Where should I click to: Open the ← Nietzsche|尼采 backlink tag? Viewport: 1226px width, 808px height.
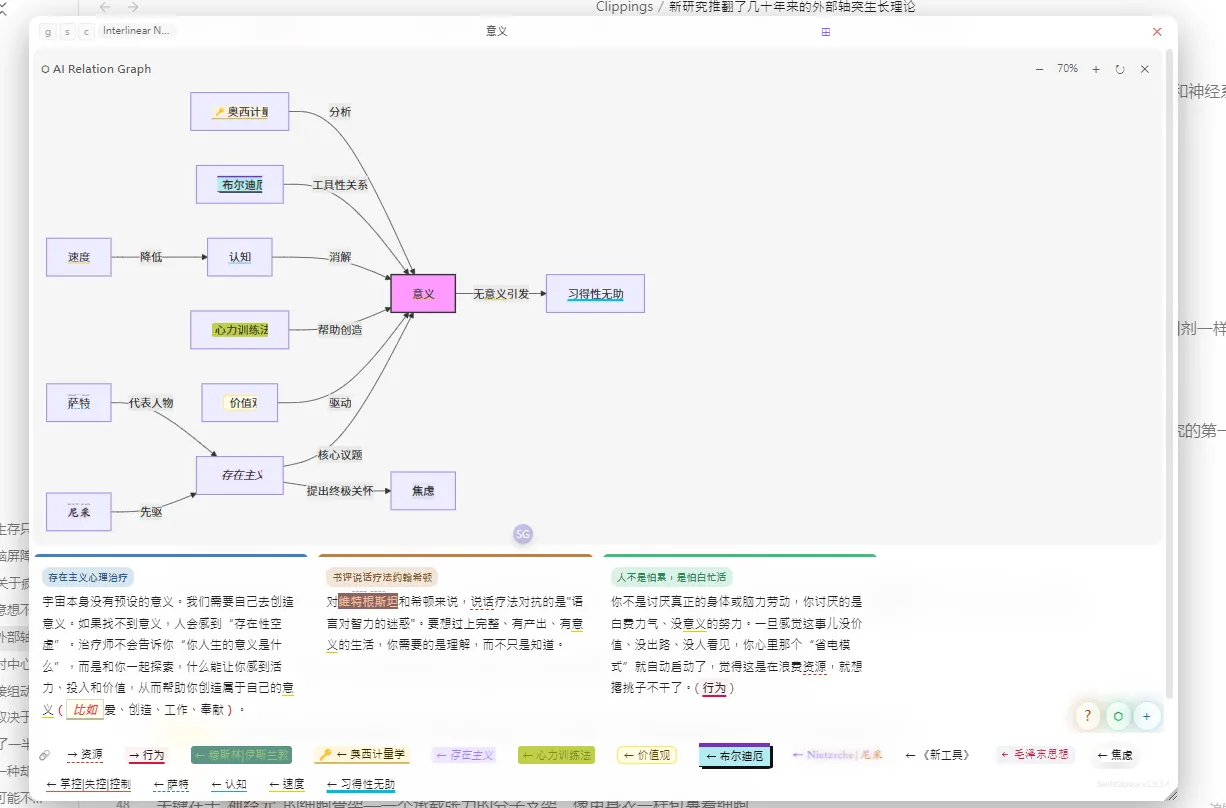pos(837,755)
